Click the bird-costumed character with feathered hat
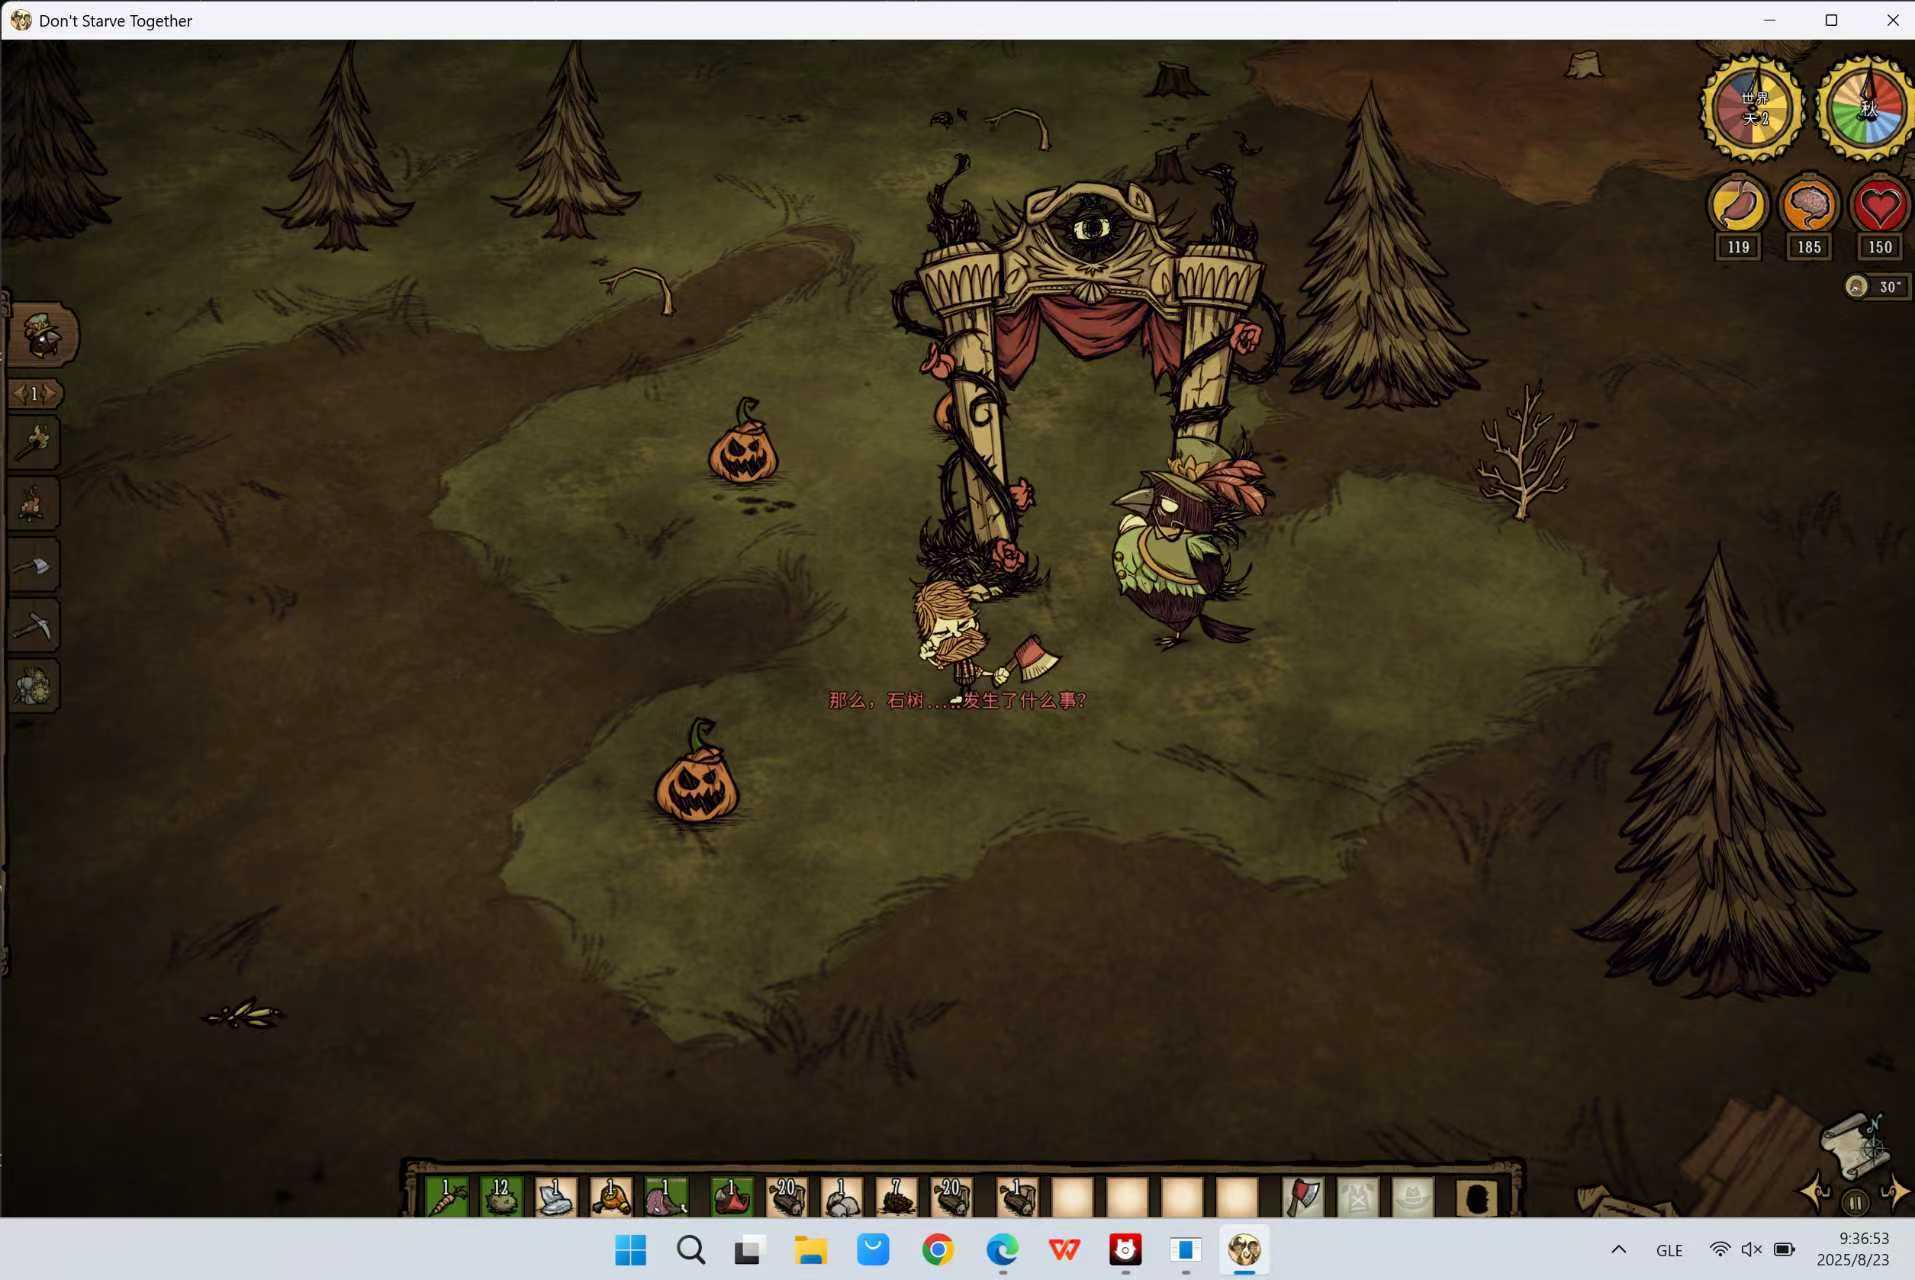This screenshot has width=1915, height=1280. [x=1183, y=545]
